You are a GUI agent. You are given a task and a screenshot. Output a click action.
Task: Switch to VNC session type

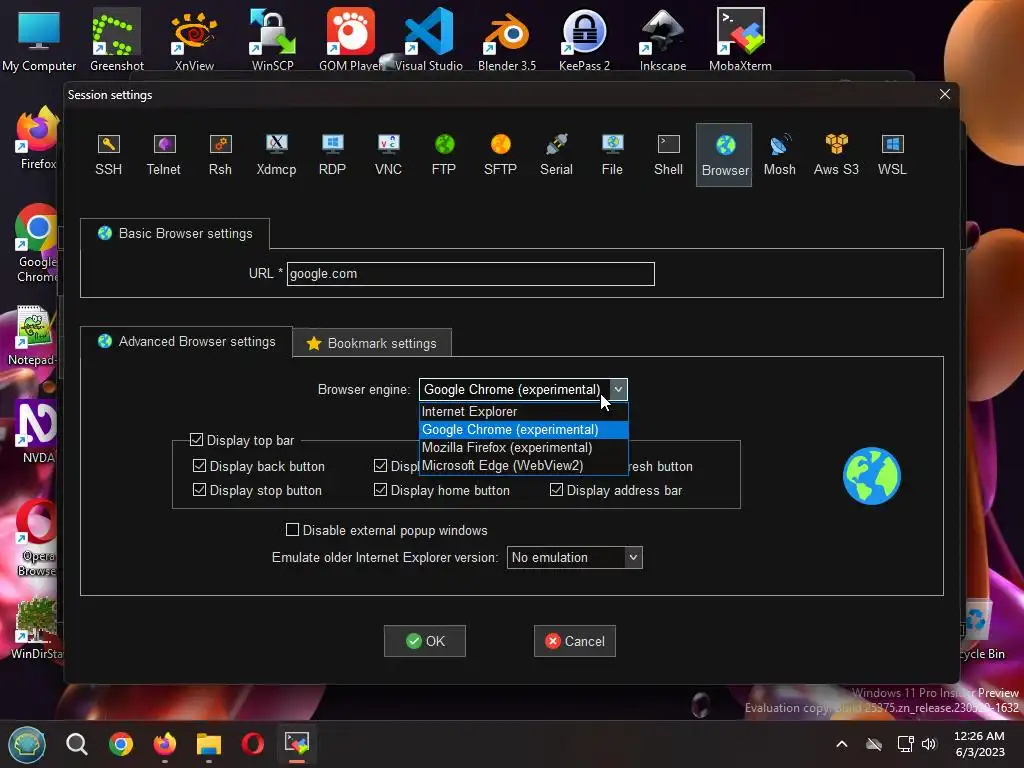[389, 155]
